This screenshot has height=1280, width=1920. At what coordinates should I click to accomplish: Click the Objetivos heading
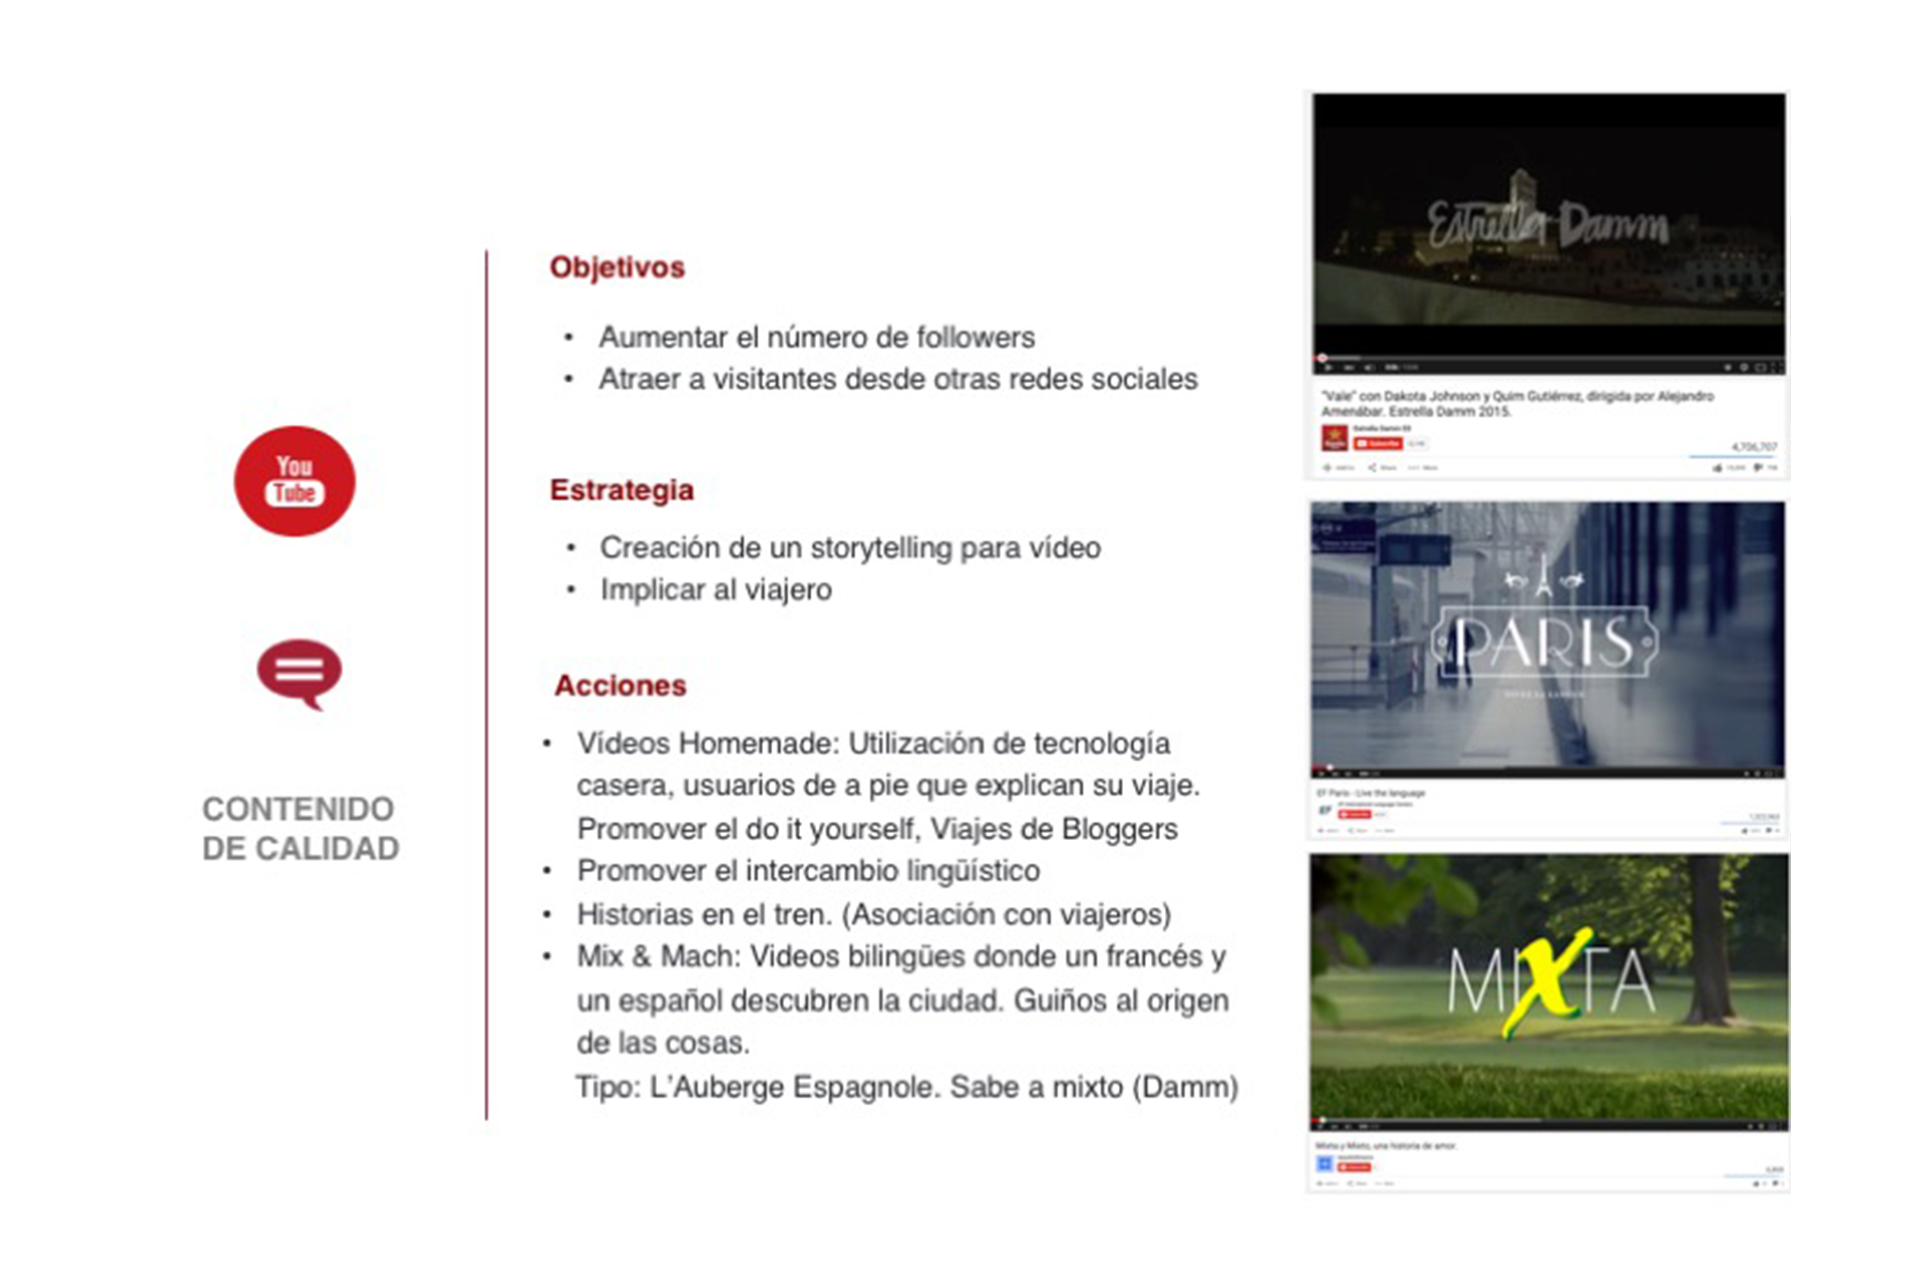617,267
